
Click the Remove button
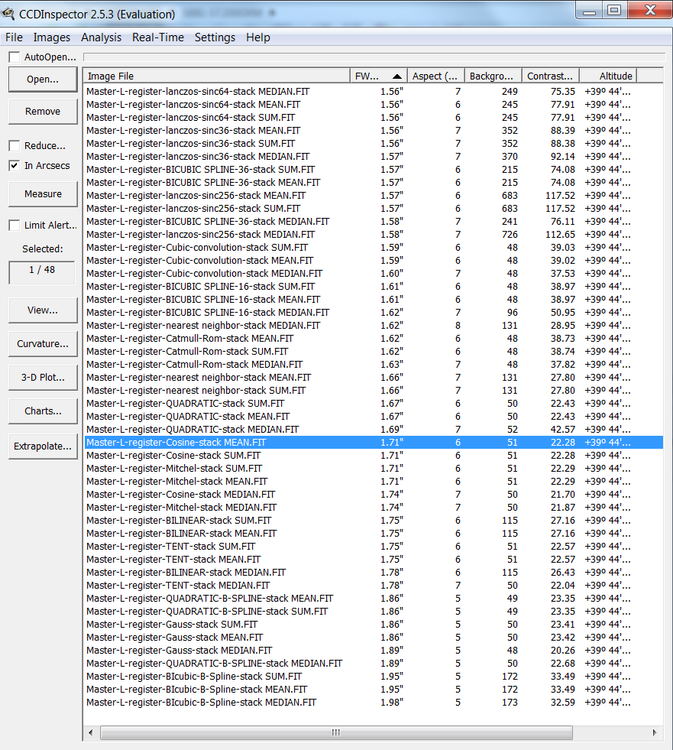[x=43, y=112]
